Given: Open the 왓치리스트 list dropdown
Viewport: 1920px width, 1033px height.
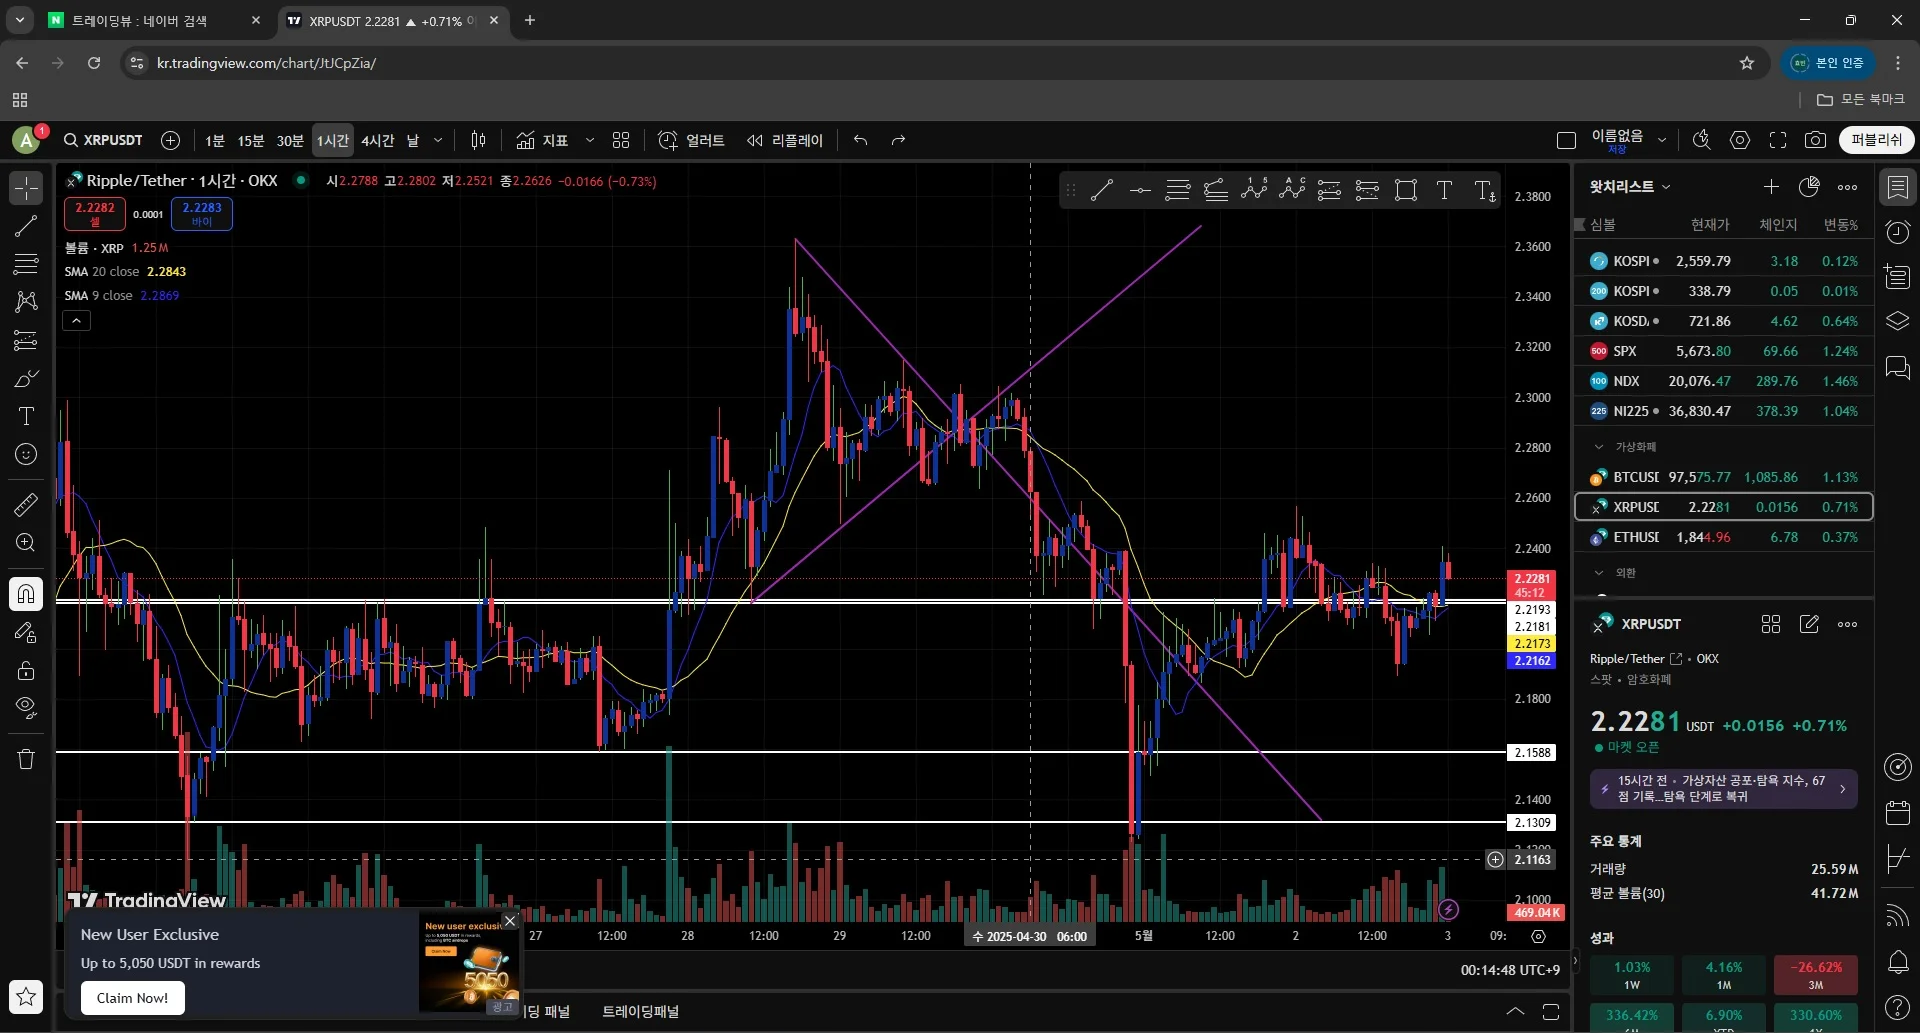Looking at the screenshot, I should [x=1630, y=187].
